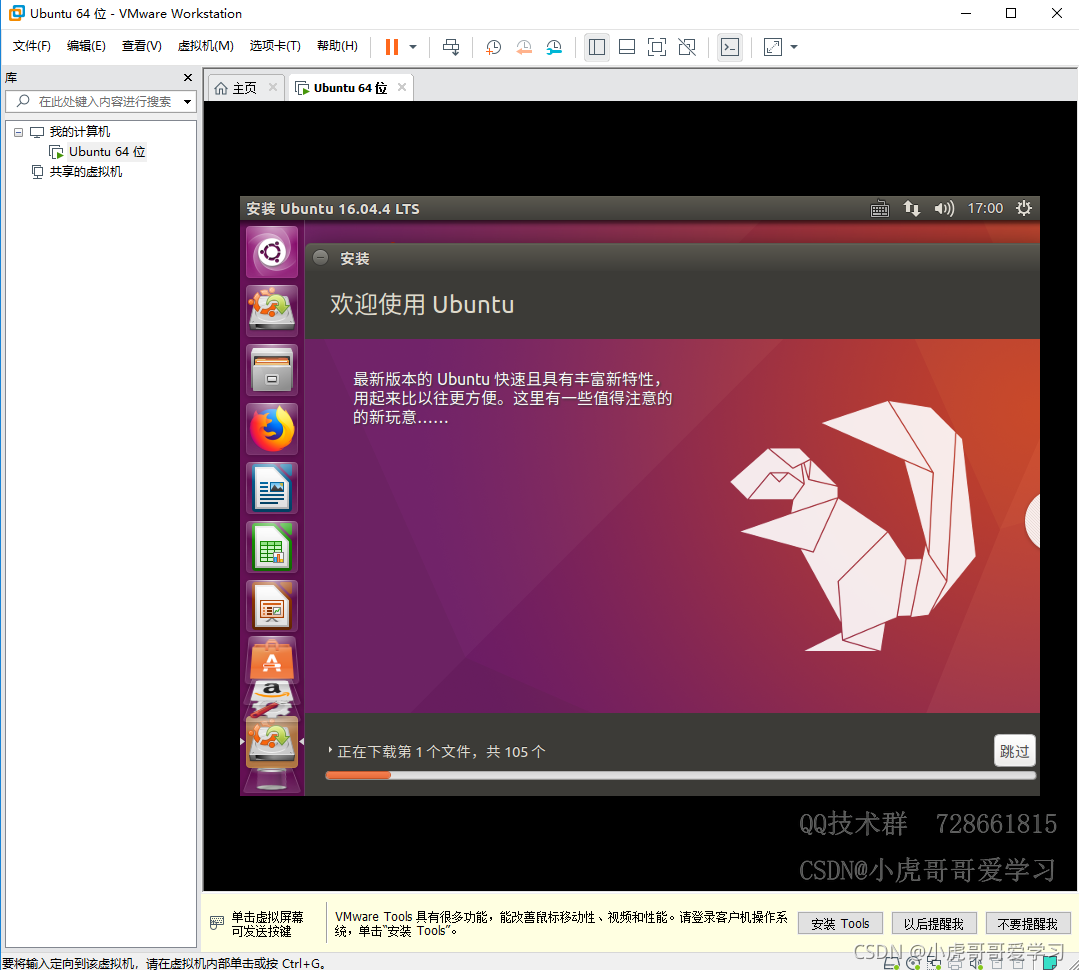Revert to previous snapshot icon
Viewport: 1079px width, 970px height.
pyautogui.click(x=524, y=47)
